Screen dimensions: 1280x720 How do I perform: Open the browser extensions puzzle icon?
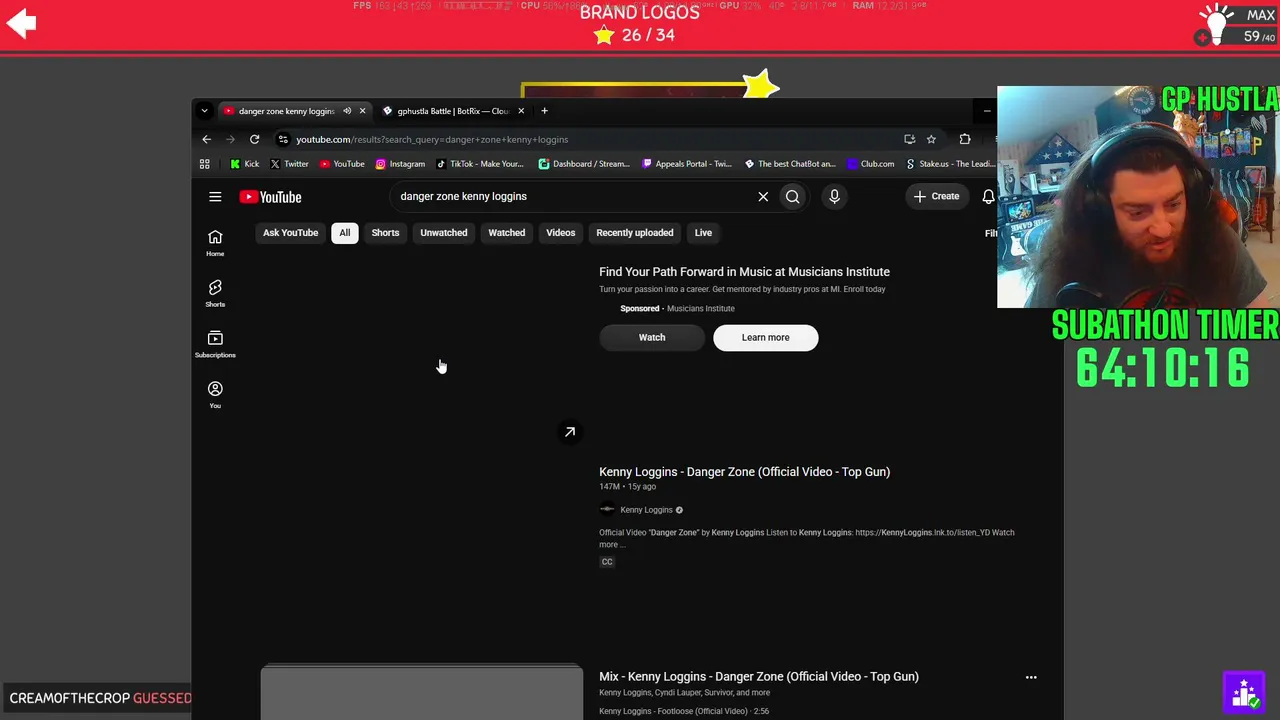(x=965, y=139)
